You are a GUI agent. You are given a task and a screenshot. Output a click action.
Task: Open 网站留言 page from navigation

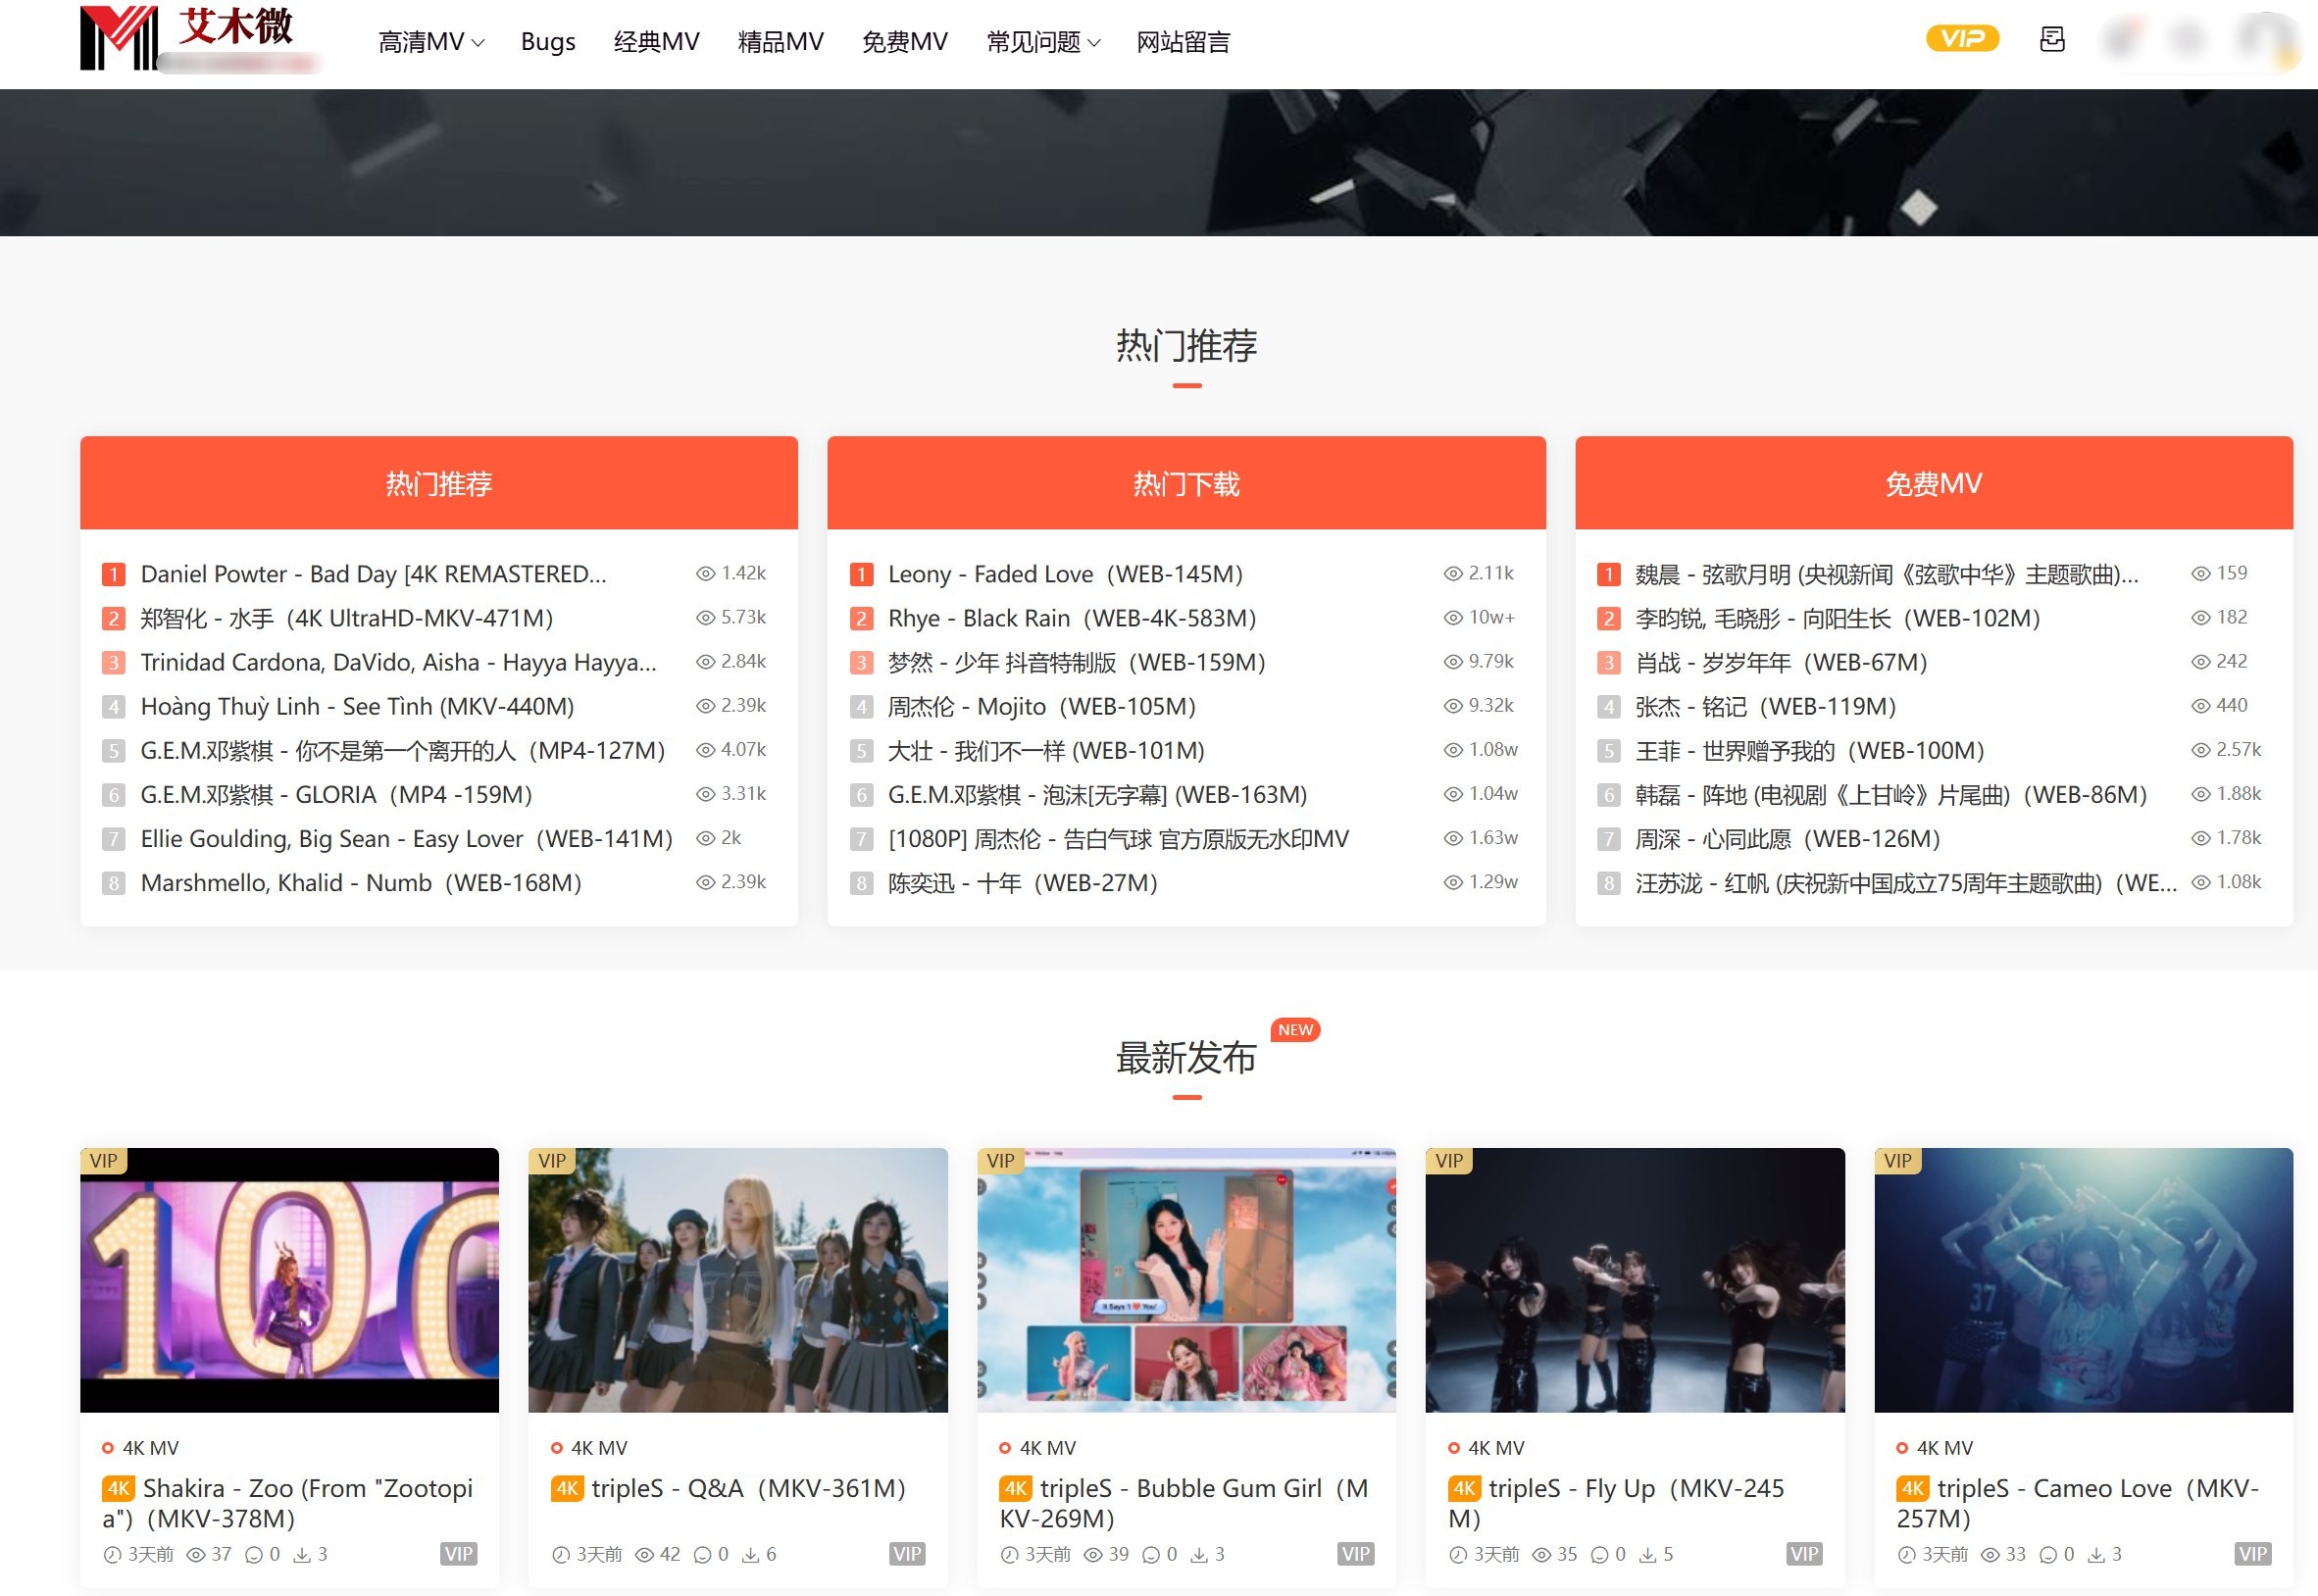(1183, 42)
